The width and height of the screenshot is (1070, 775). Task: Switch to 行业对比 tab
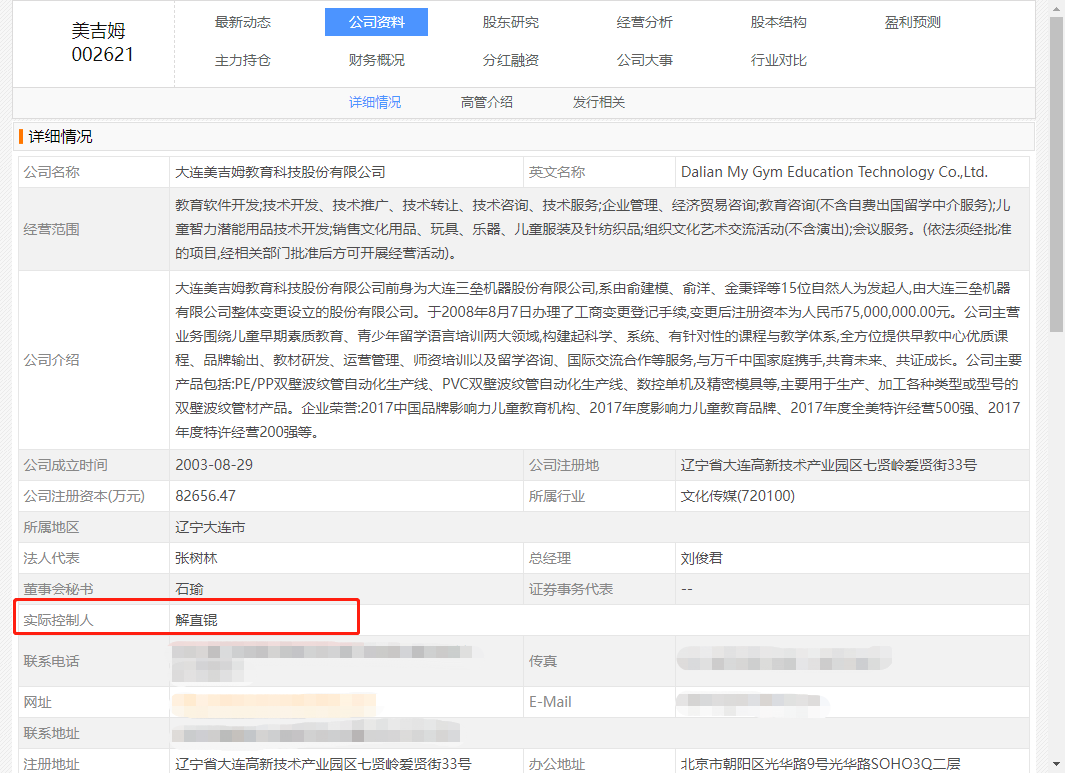pyautogui.click(x=778, y=60)
